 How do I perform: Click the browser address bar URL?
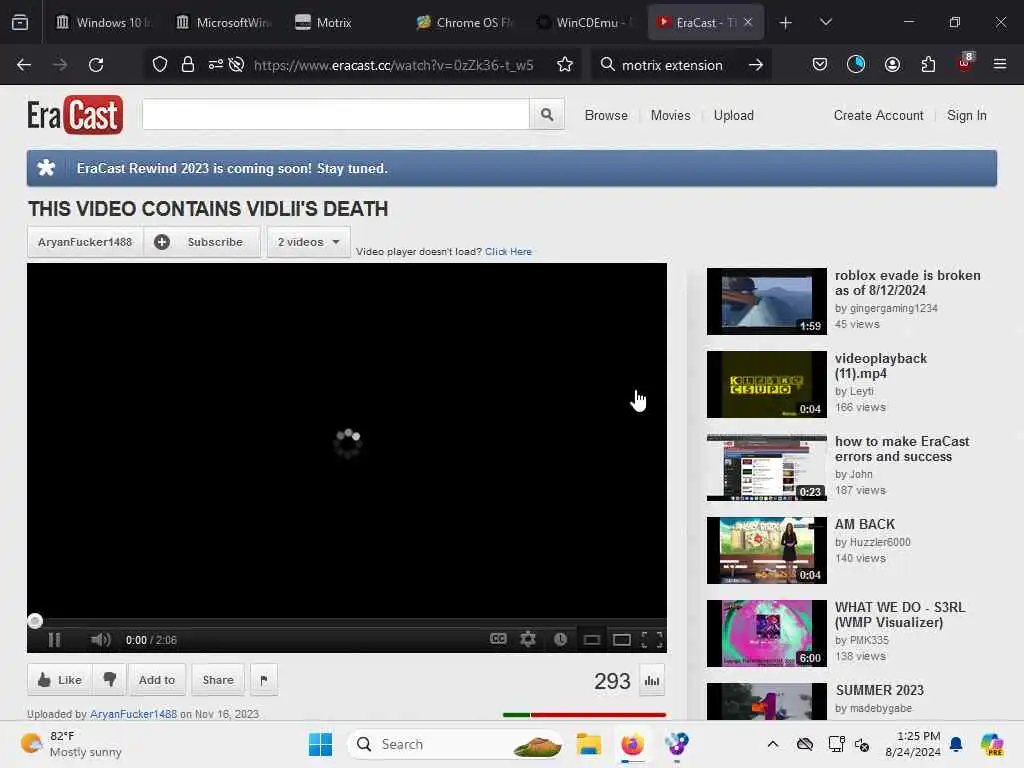tap(393, 65)
